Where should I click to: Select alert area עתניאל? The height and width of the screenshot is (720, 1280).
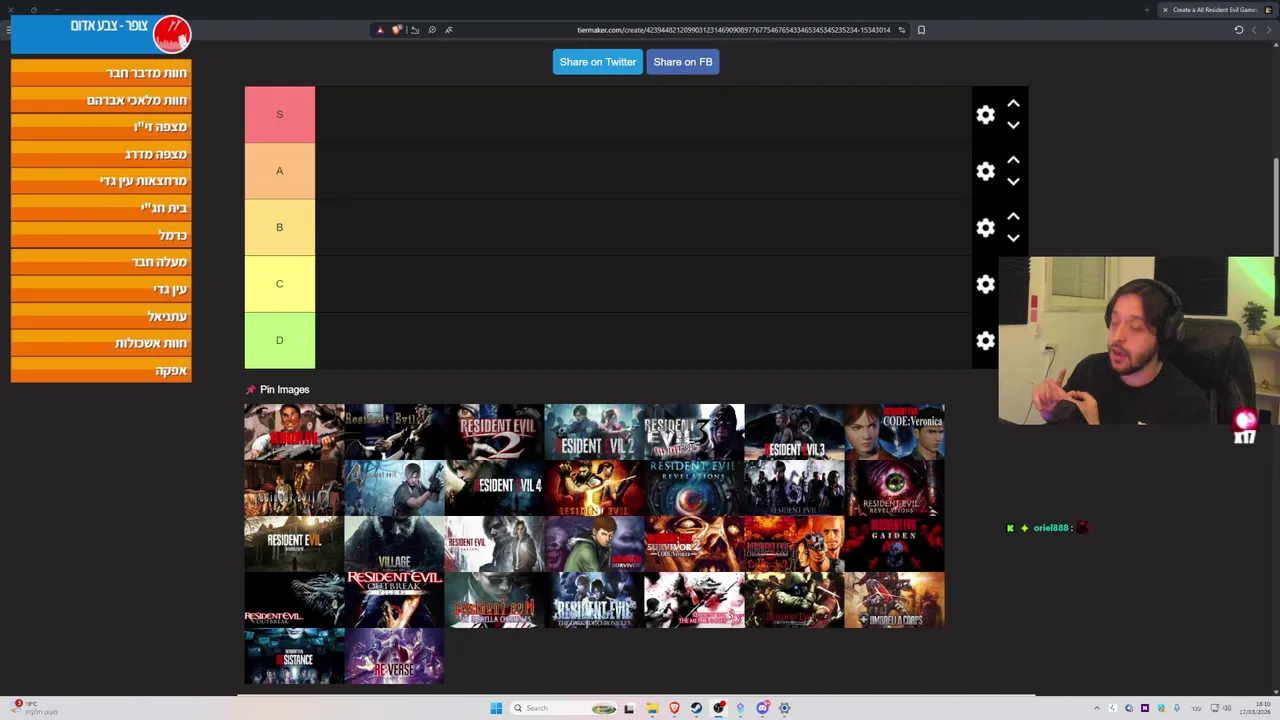tap(101, 316)
